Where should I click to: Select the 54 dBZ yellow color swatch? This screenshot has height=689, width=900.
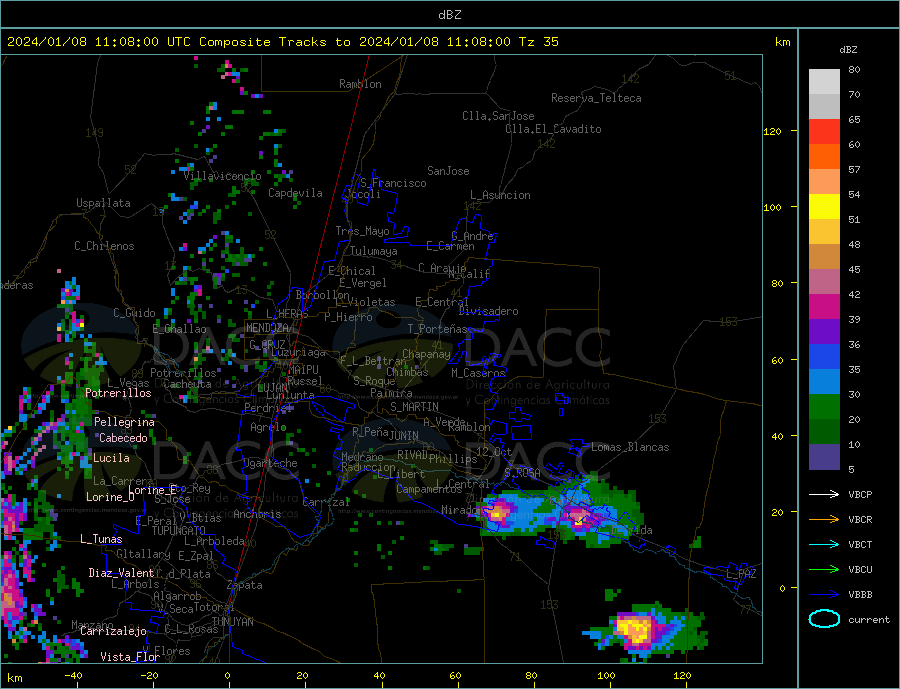click(x=824, y=207)
